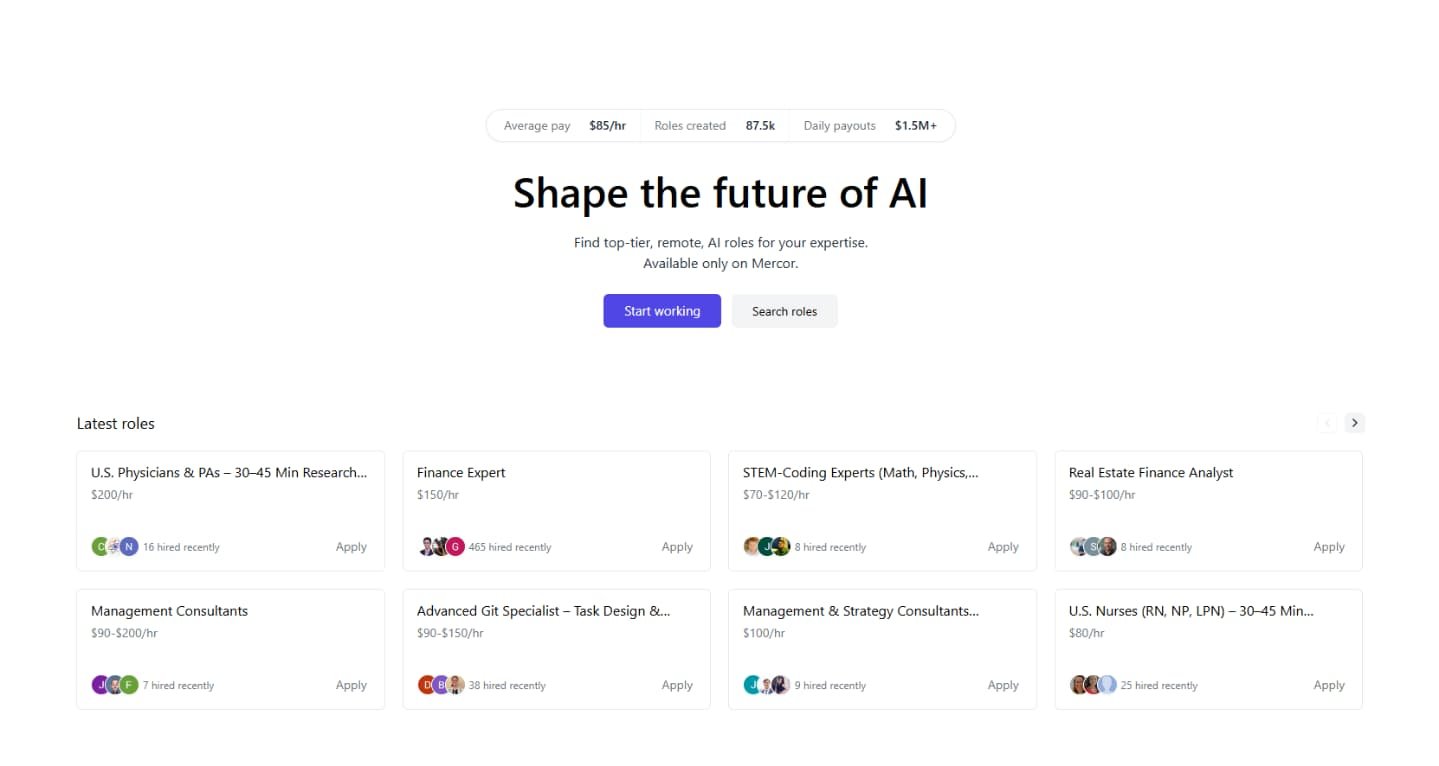Image resolution: width=1439 pixels, height=766 pixels.
Task: Apply to the Advanced Git Specialist role
Action: [x=677, y=684]
